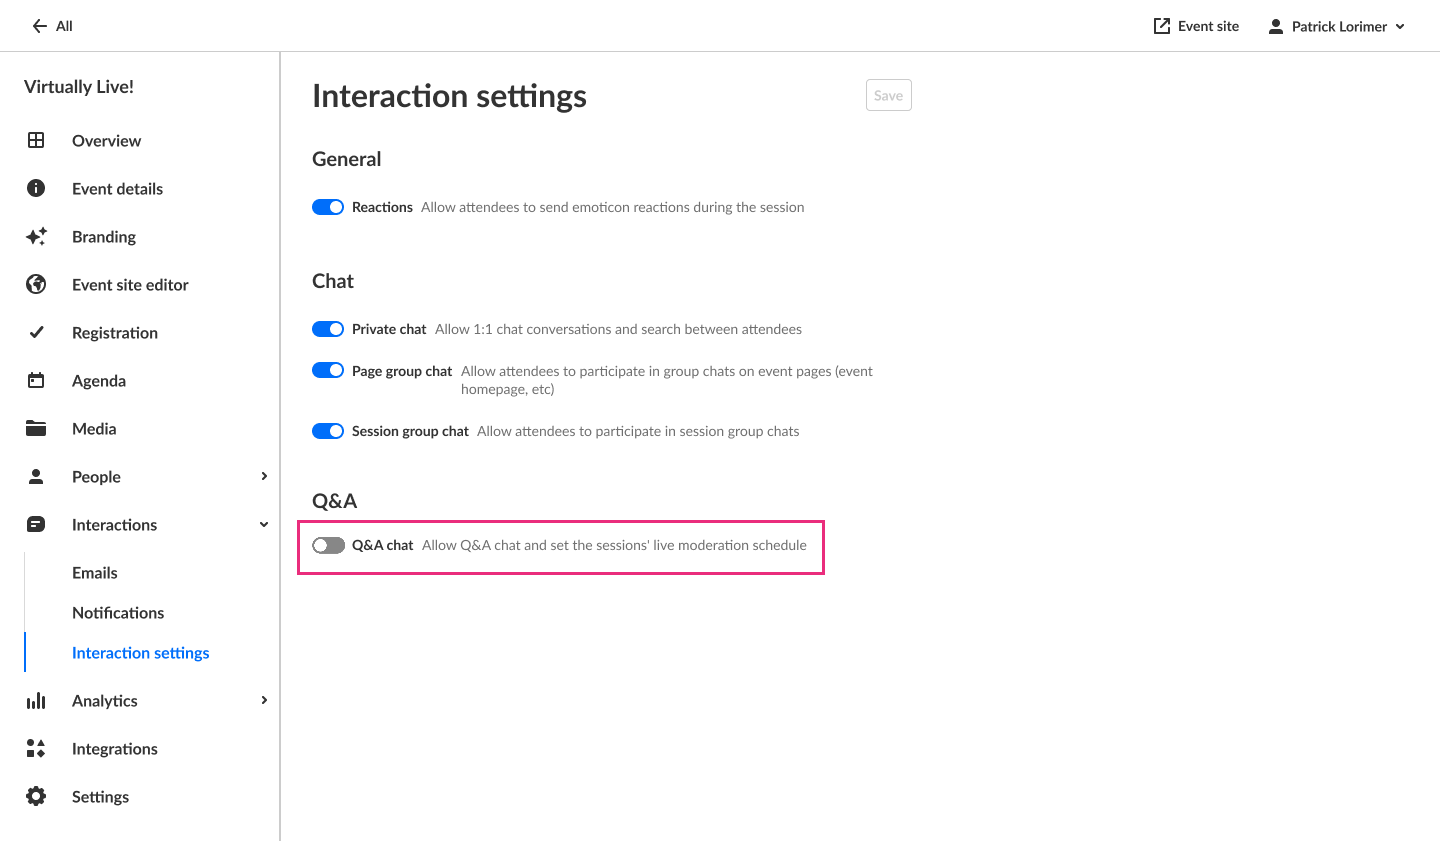
Task: Enable the Q&A chat toggle
Action: pyautogui.click(x=328, y=545)
